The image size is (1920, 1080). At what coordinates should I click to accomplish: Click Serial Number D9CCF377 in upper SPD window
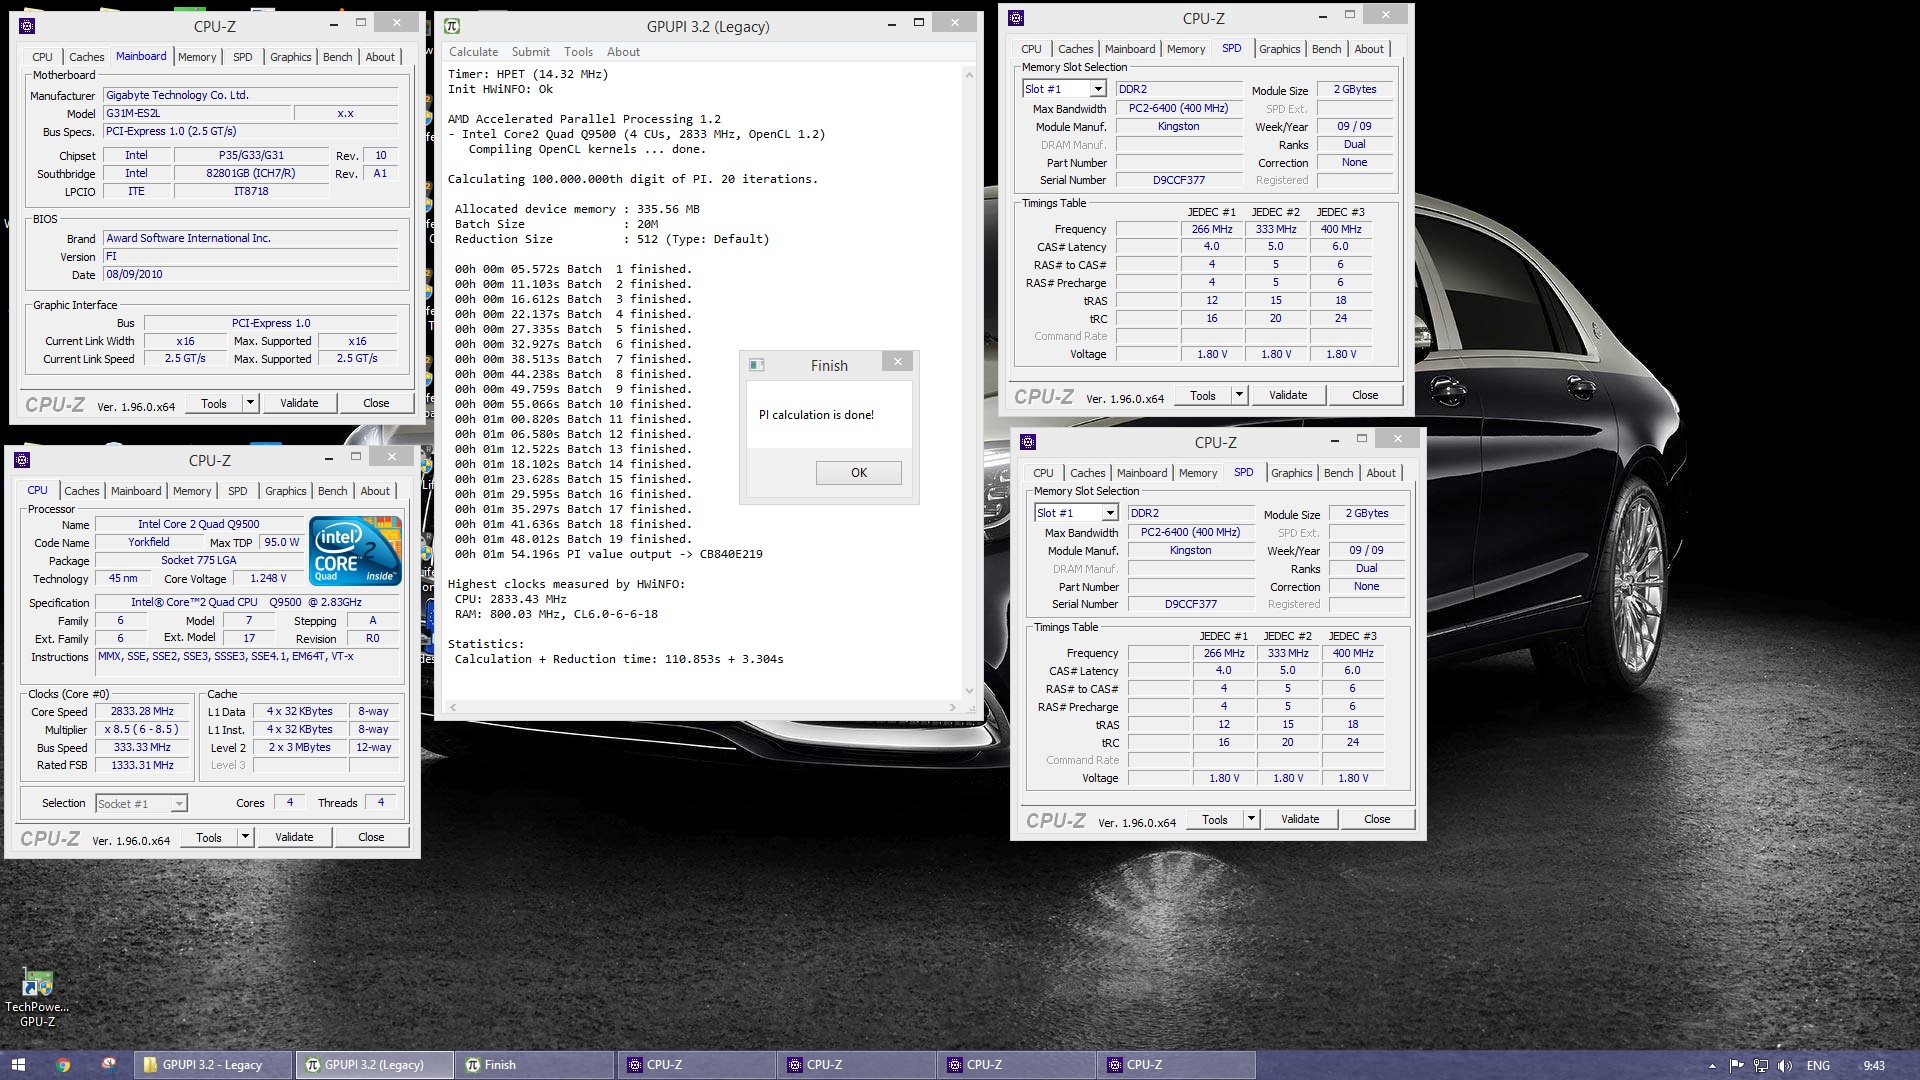[1179, 180]
